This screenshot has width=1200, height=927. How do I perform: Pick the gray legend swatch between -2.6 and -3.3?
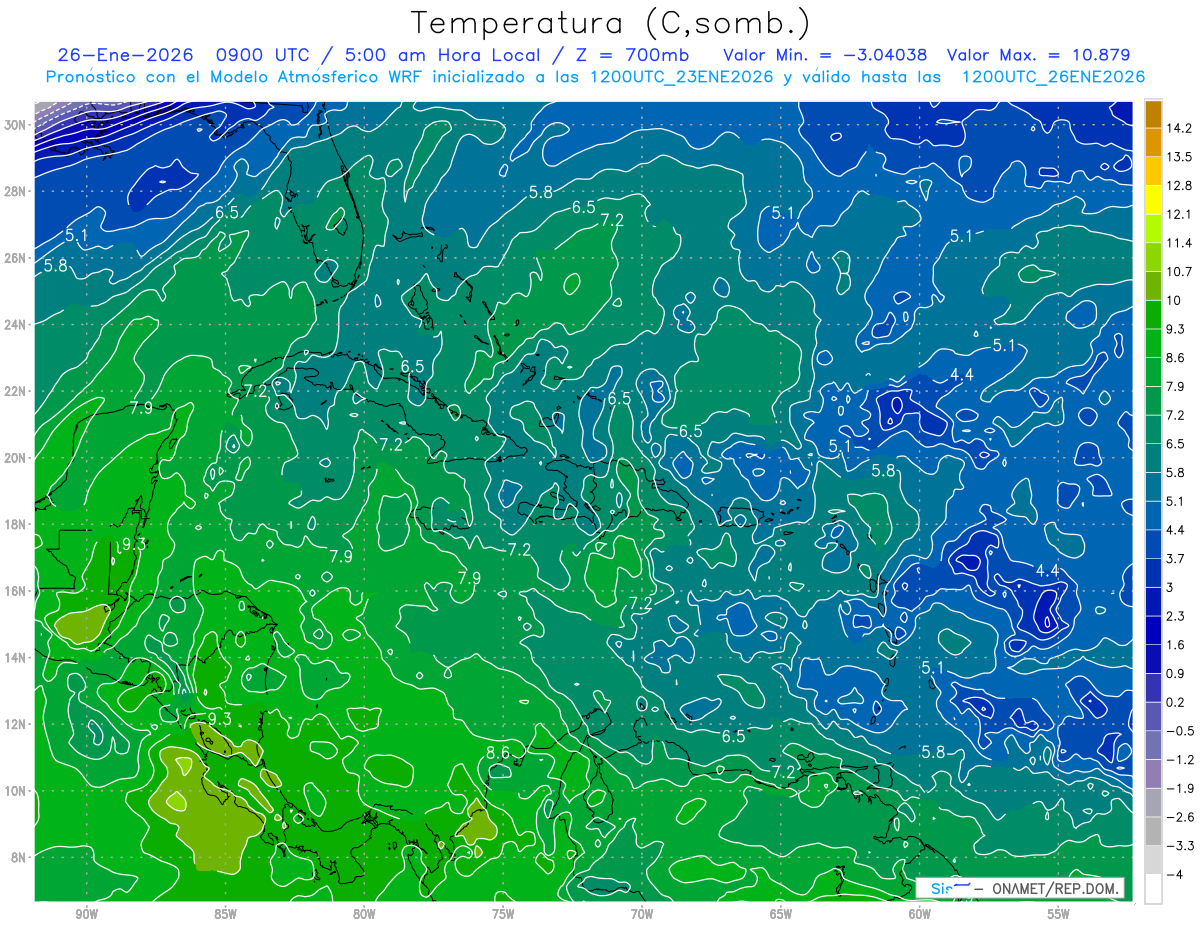click(1153, 832)
